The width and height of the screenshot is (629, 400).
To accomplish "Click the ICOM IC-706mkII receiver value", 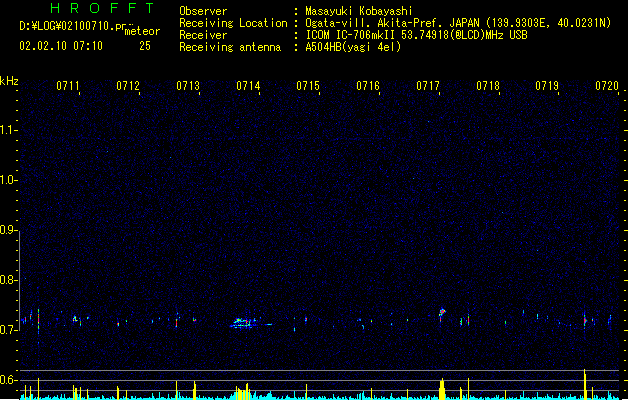I will pos(416,35).
